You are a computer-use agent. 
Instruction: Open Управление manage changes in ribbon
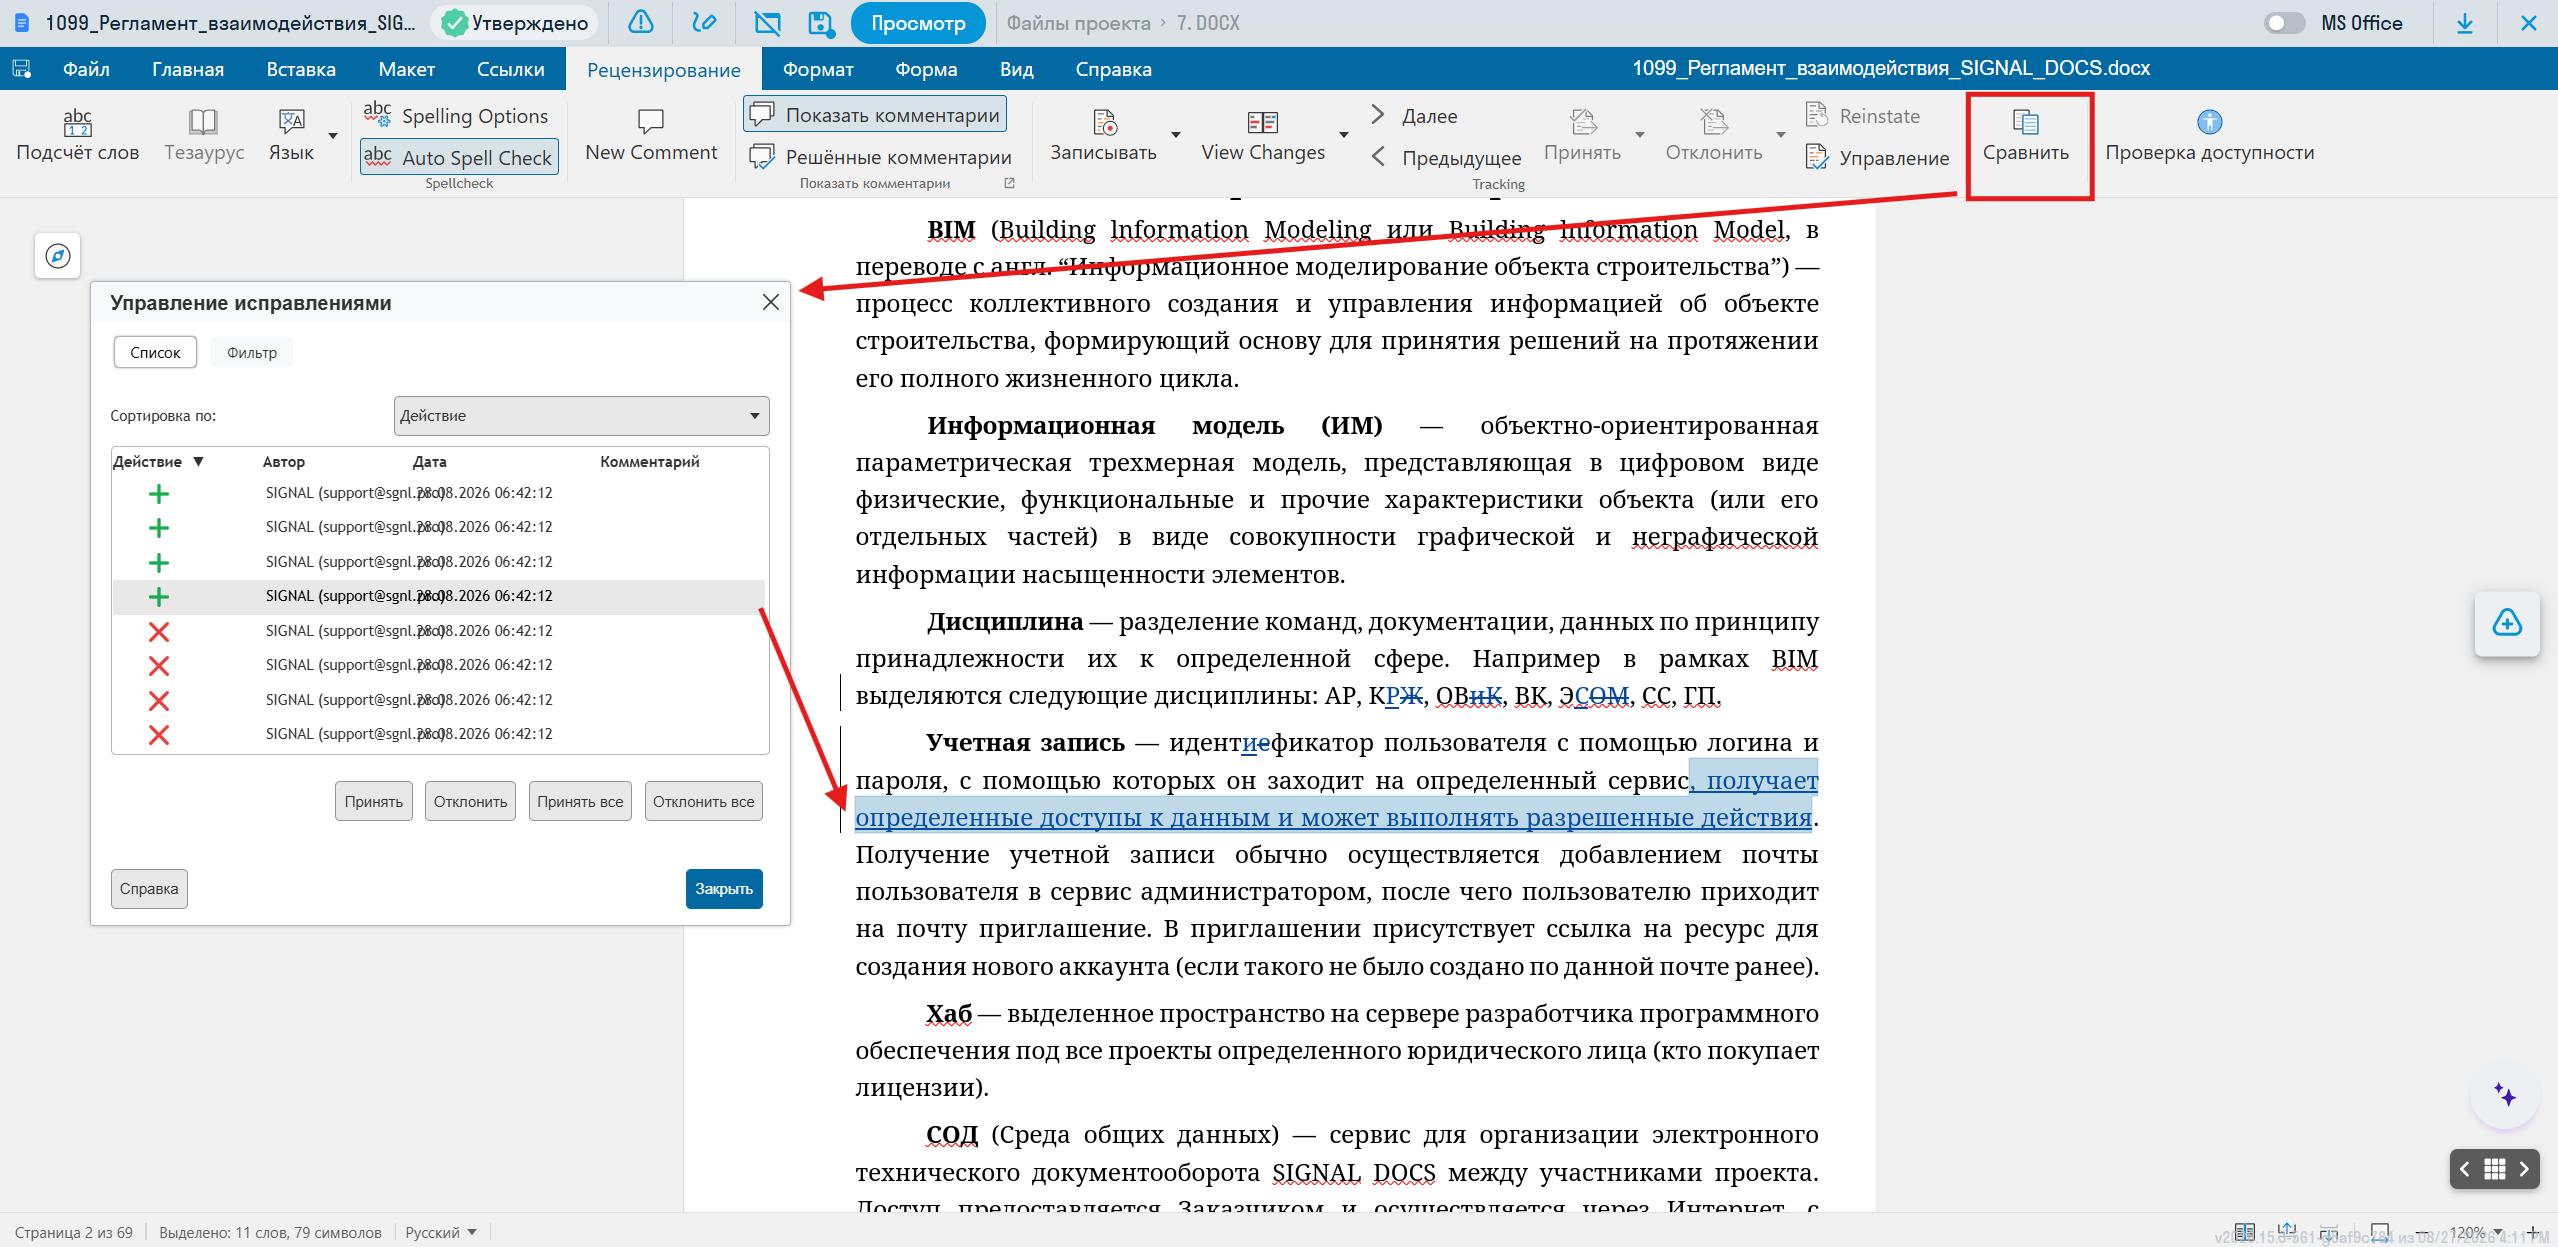[1878, 157]
